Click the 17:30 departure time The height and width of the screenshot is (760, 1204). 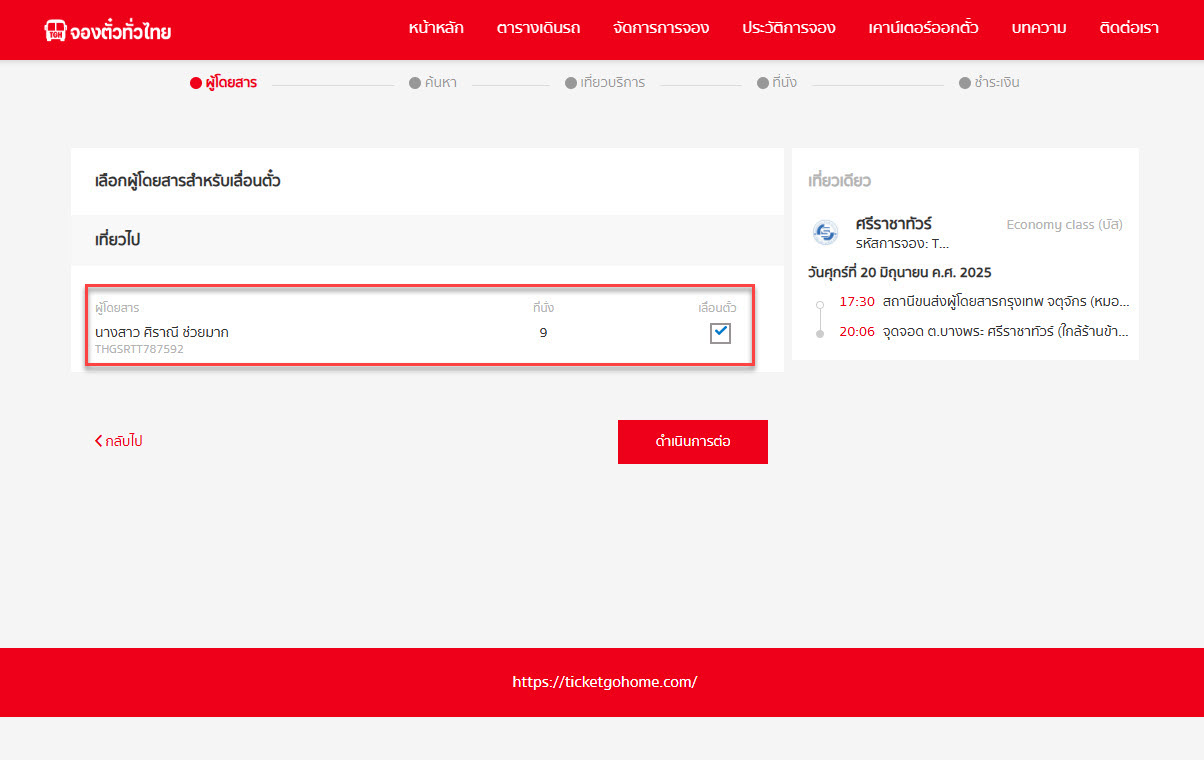tap(857, 301)
